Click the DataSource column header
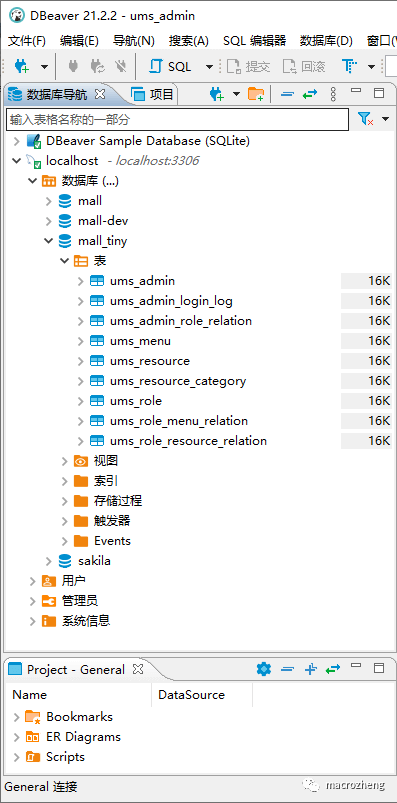Viewport: 397px width, 803px height. click(x=192, y=695)
